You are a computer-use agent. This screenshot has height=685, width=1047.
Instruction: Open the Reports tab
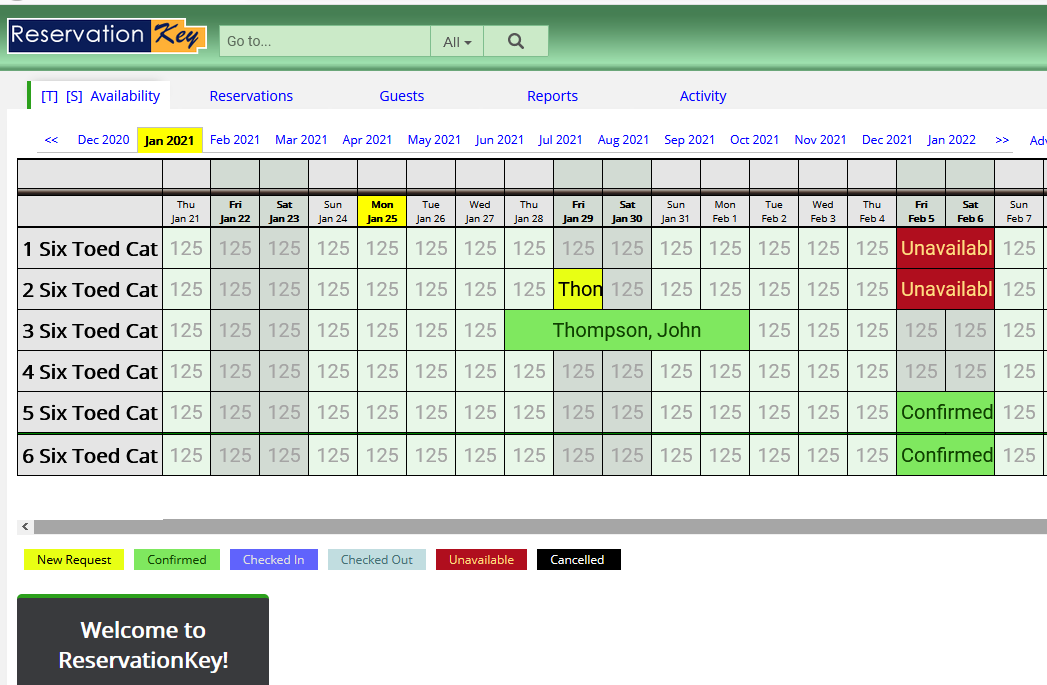point(552,96)
